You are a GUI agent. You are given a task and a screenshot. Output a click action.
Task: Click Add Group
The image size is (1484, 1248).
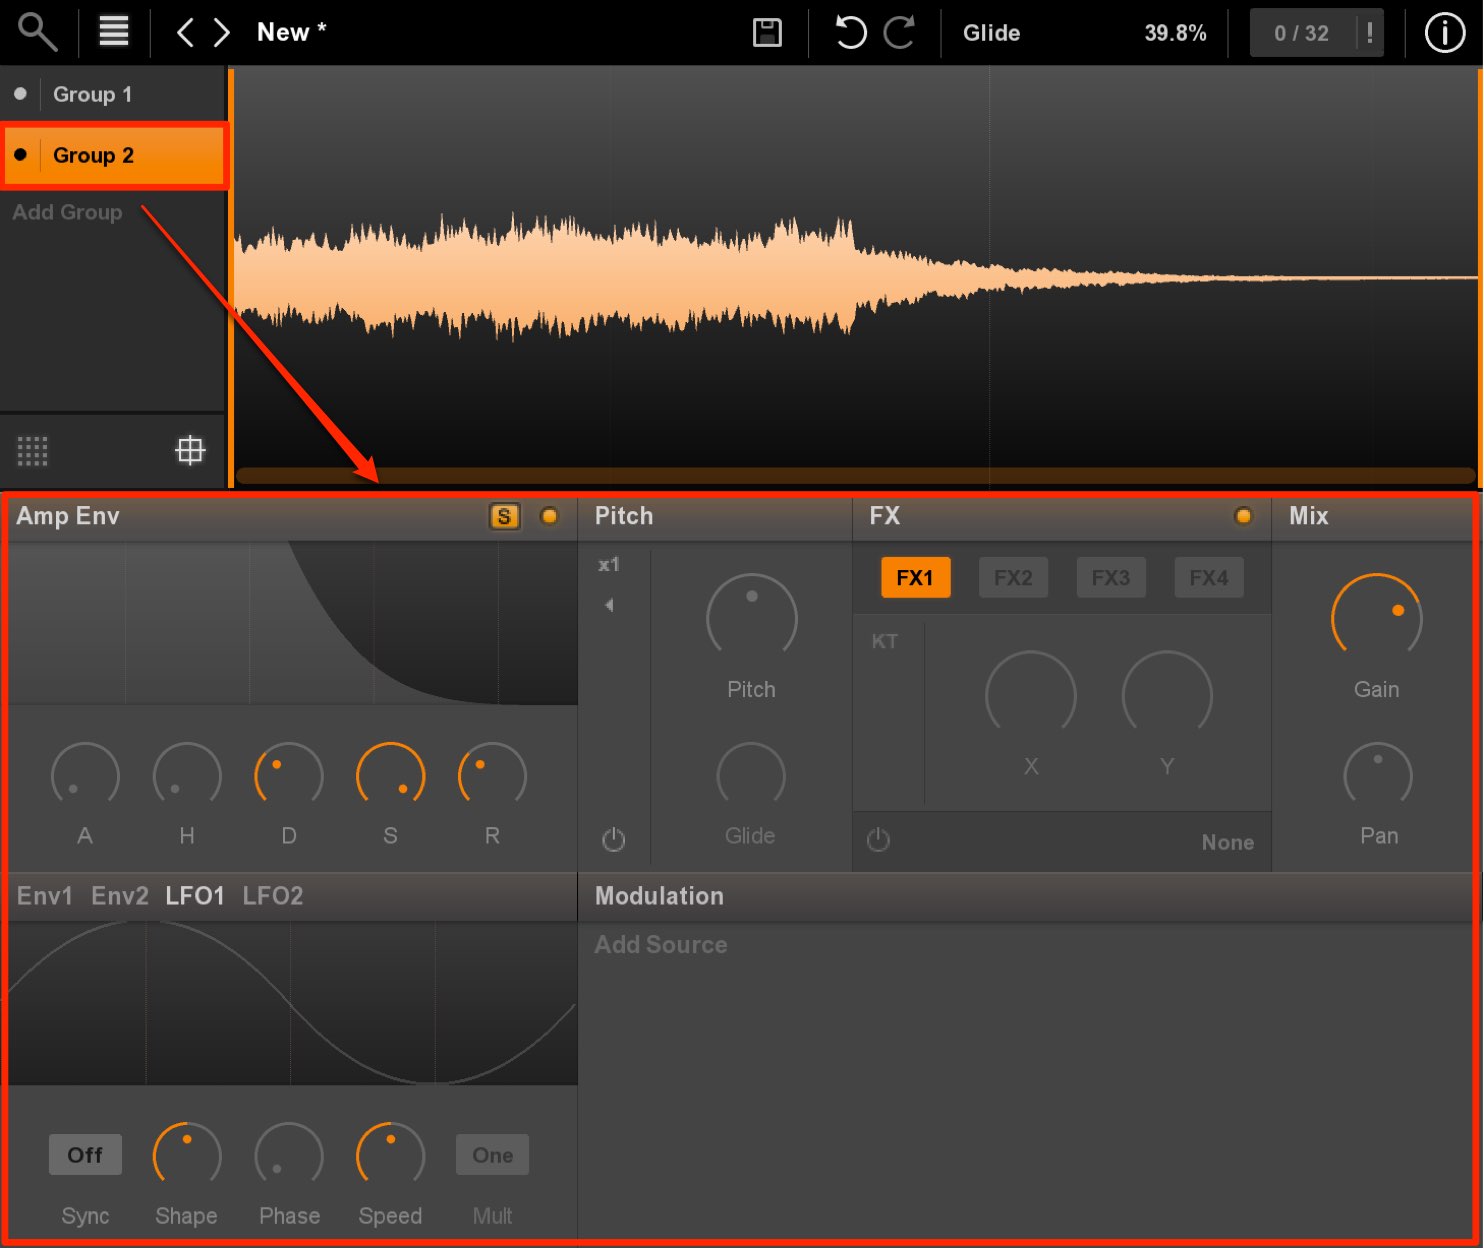[x=67, y=212]
